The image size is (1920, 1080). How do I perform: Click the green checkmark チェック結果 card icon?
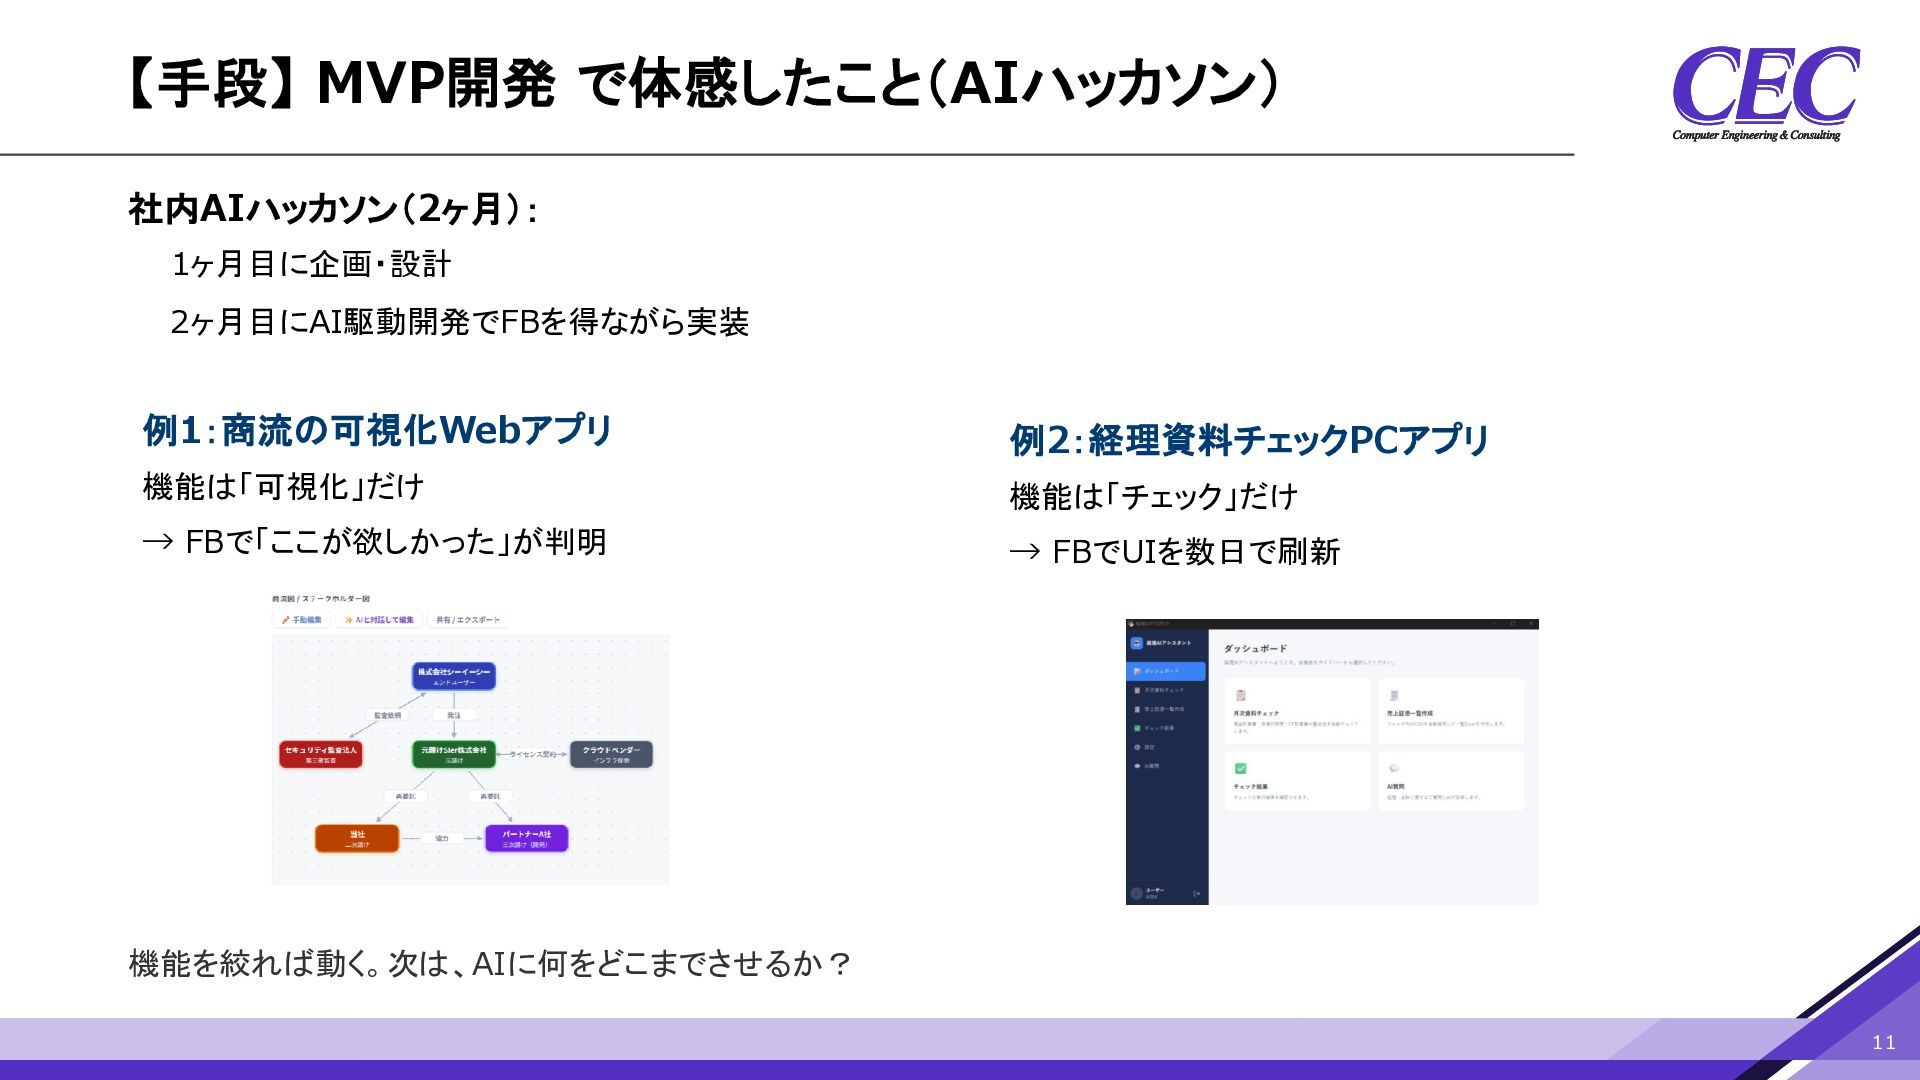click(1241, 768)
